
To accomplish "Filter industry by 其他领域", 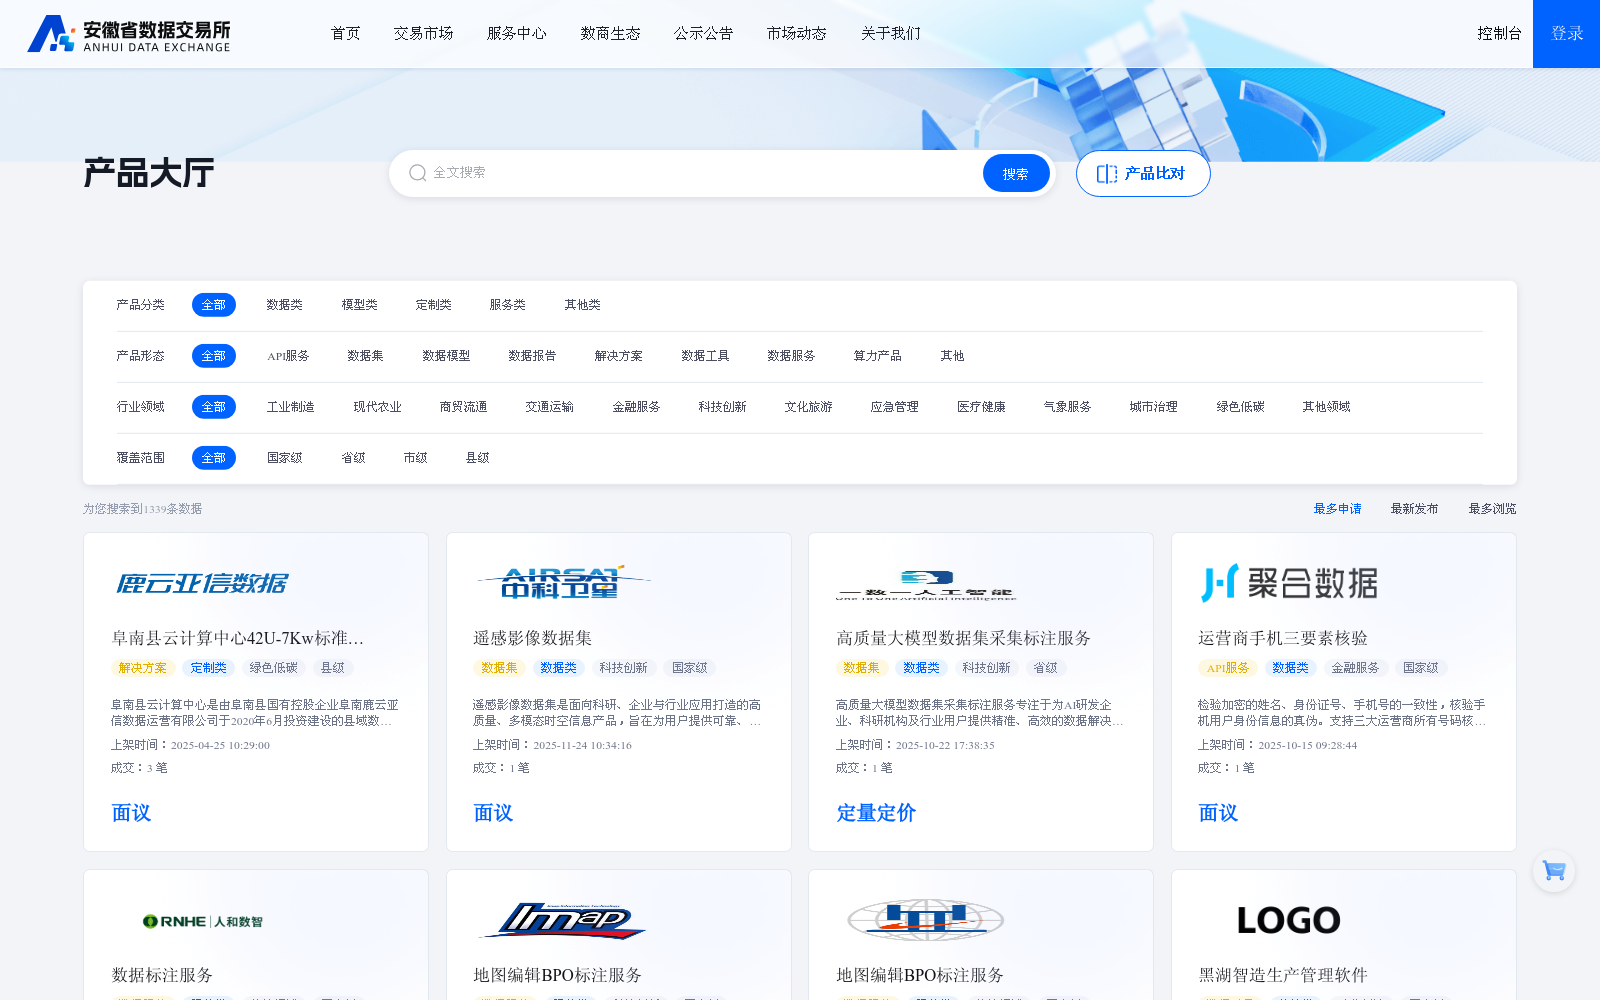I will tap(1326, 407).
